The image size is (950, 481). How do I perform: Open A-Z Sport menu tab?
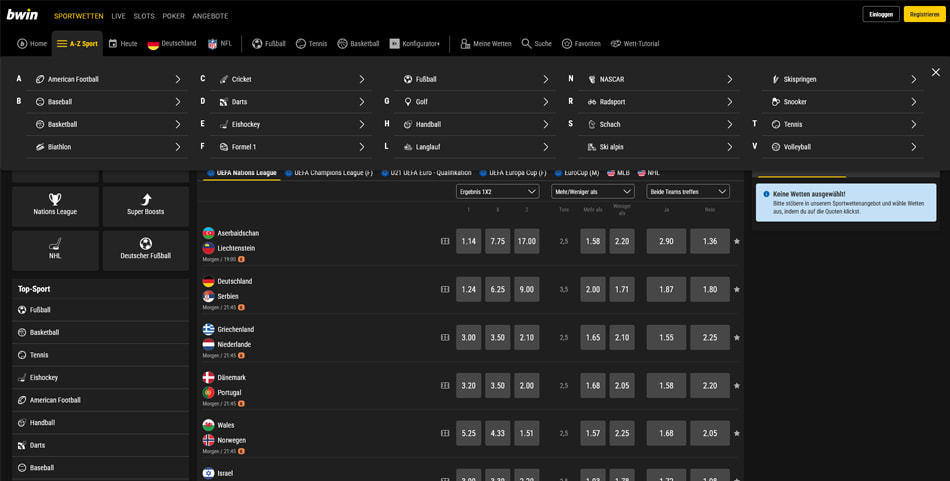click(77, 44)
